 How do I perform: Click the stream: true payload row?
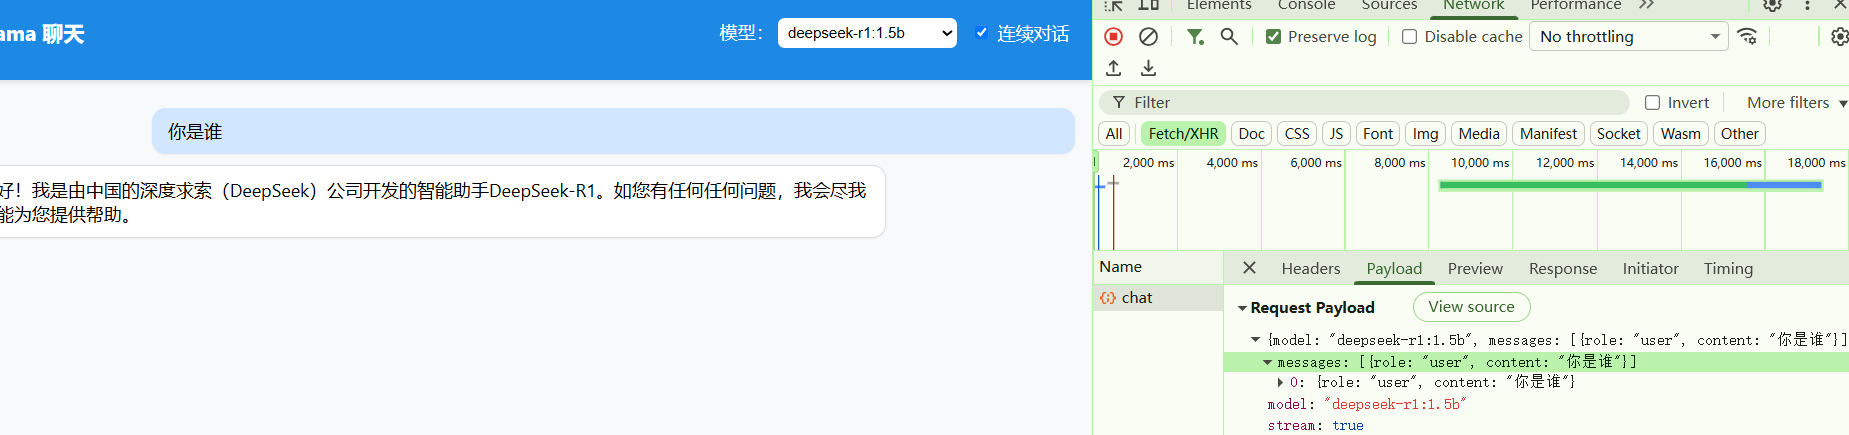pyautogui.click(x=1315, y=425)
